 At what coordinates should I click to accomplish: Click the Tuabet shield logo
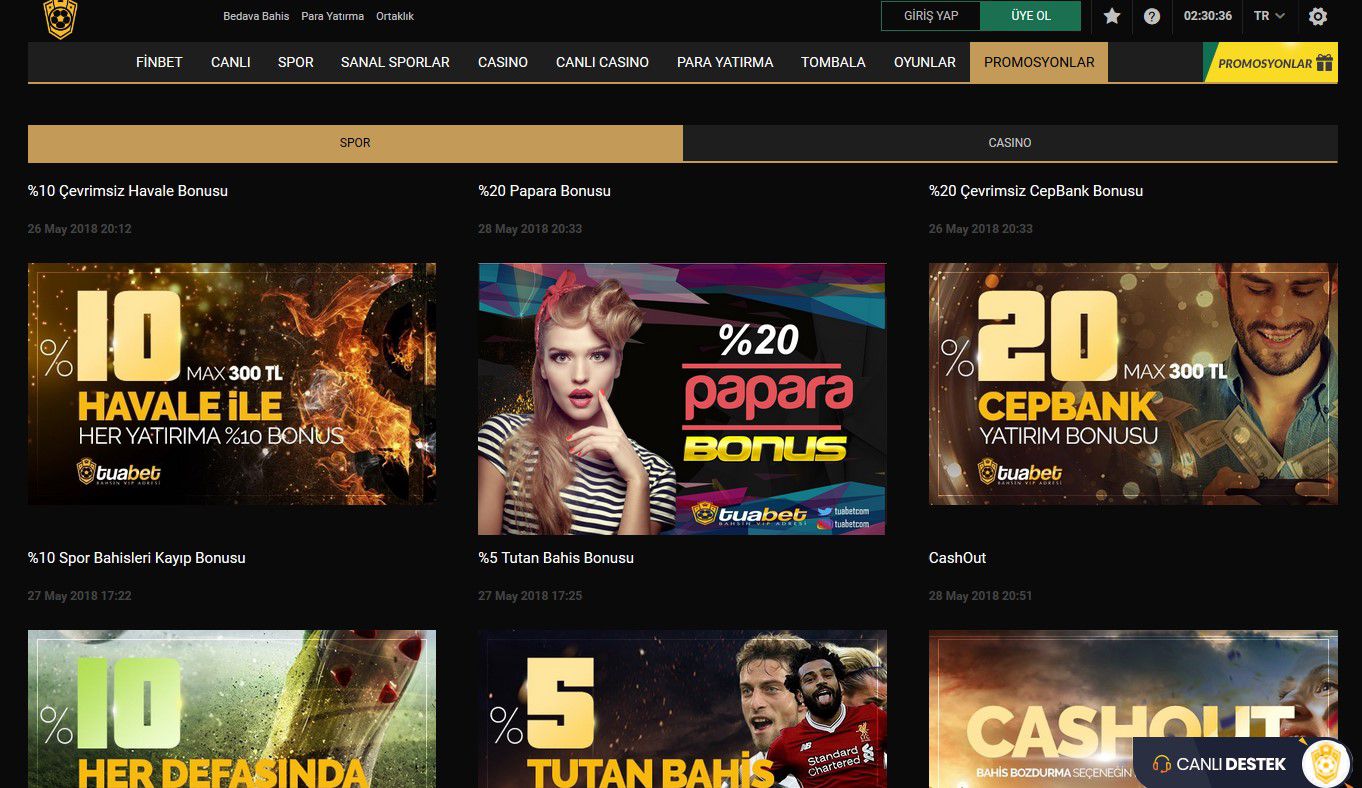(61, 18)
